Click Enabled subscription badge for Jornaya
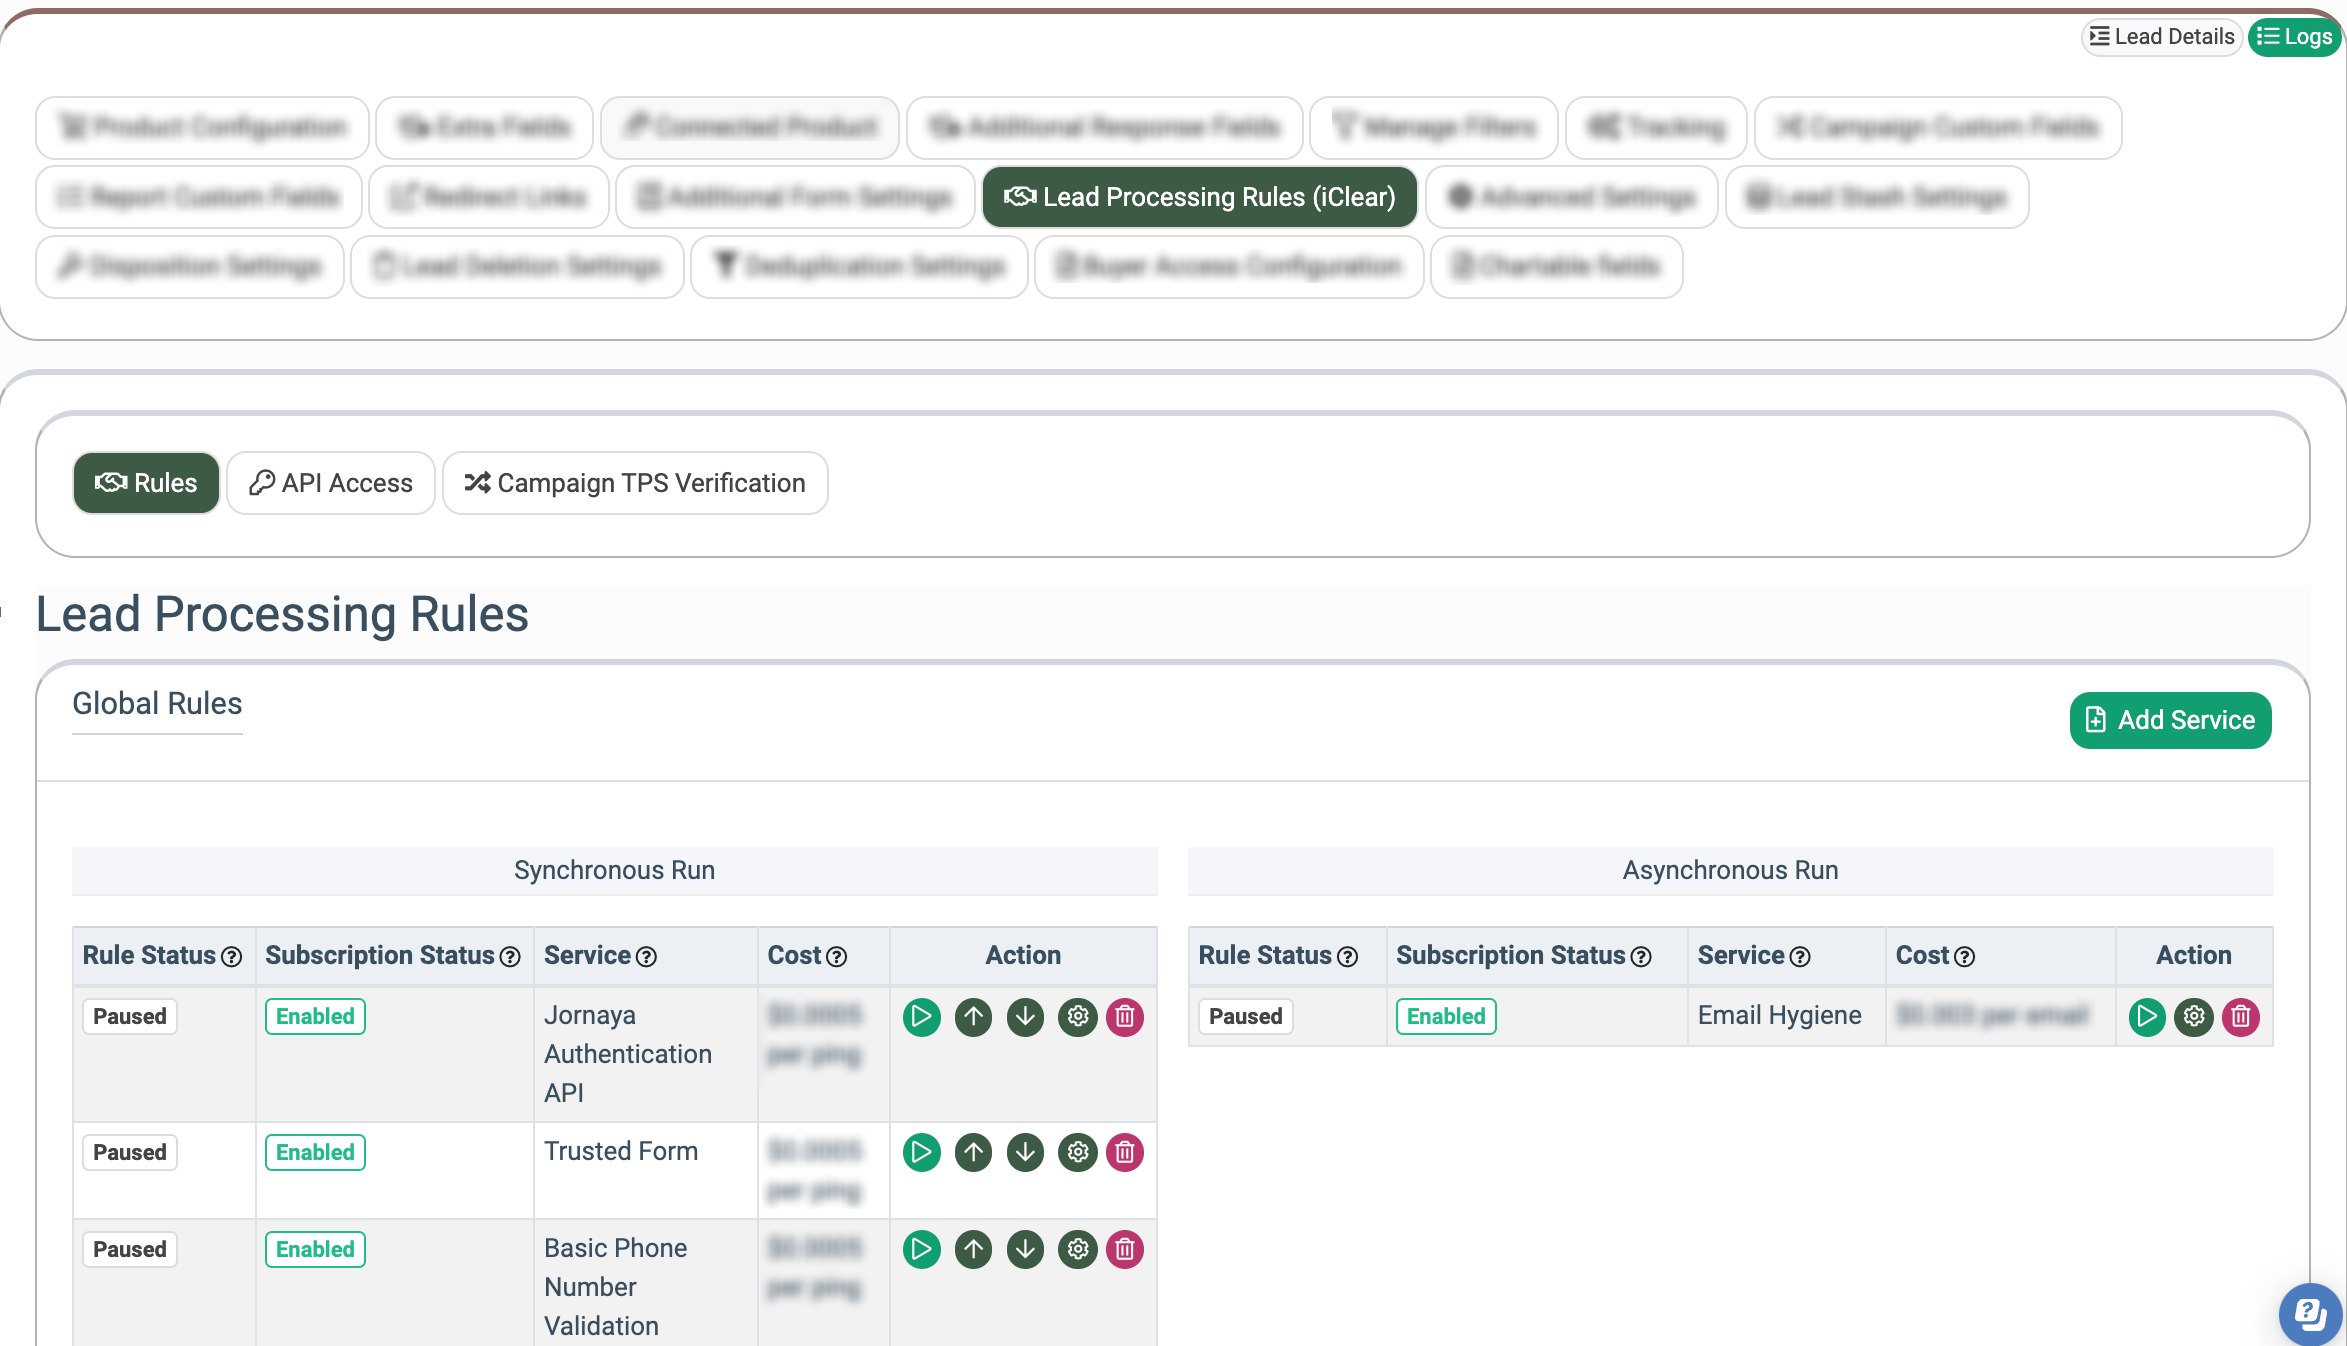The image size is (2347, 1346). tap(315, 1016)
